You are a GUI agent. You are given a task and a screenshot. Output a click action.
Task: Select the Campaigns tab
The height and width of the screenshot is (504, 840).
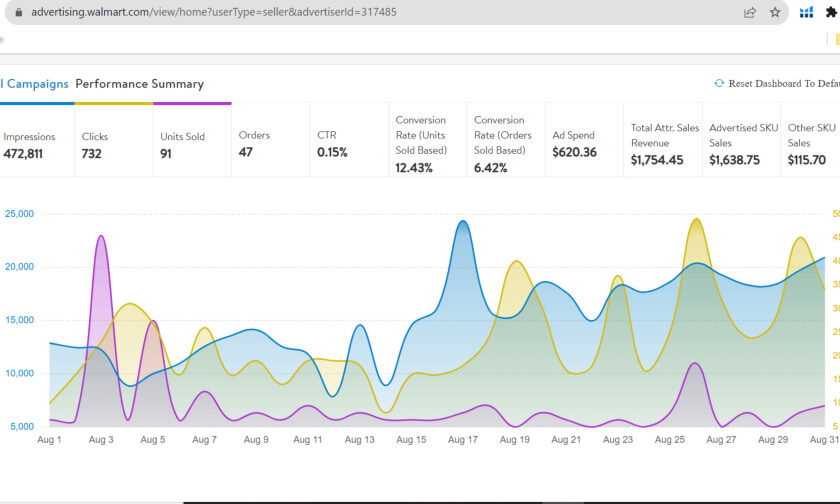click(36, 84)
